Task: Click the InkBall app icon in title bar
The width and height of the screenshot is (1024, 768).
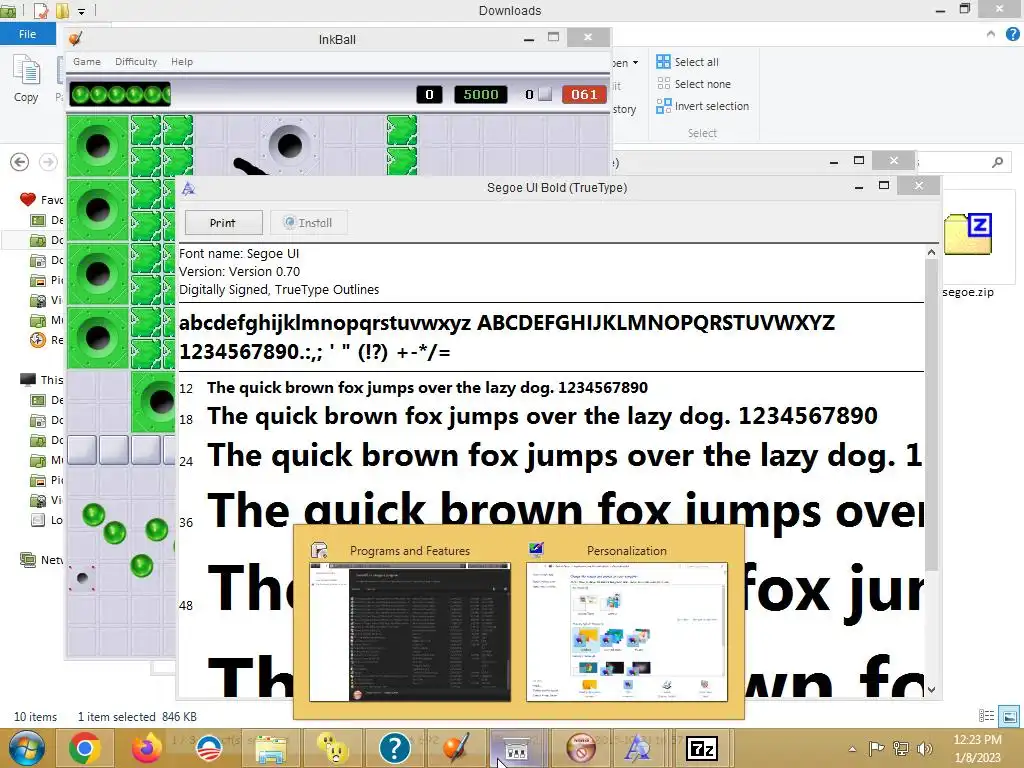Action: [76, 39]
